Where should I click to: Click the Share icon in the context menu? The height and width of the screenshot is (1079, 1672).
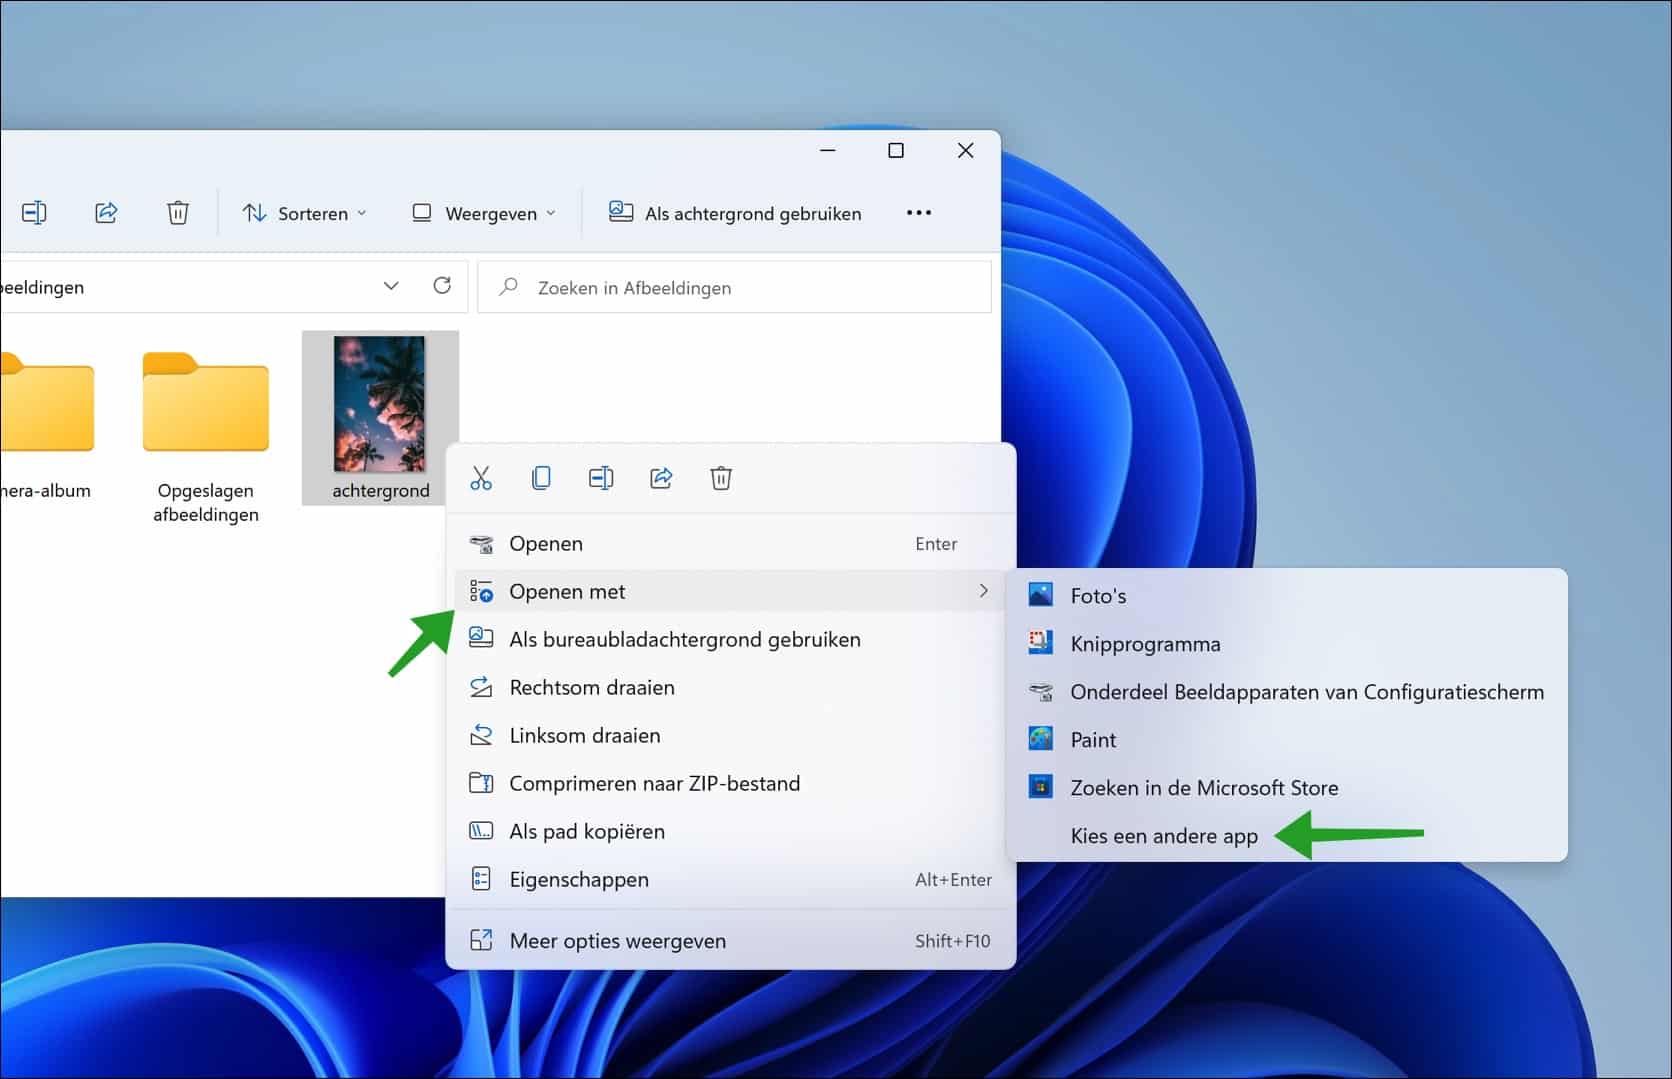click(661, 478)
